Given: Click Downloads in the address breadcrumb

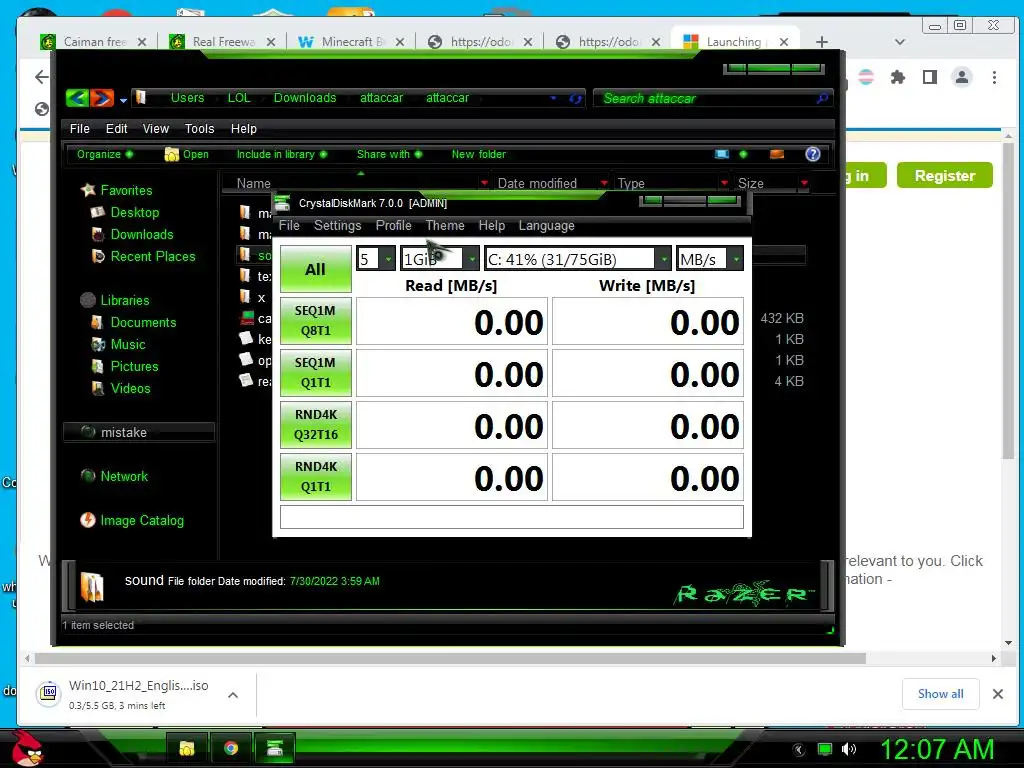Looking at the screenshot, I should pyautogui.click(x=305, y=97).
